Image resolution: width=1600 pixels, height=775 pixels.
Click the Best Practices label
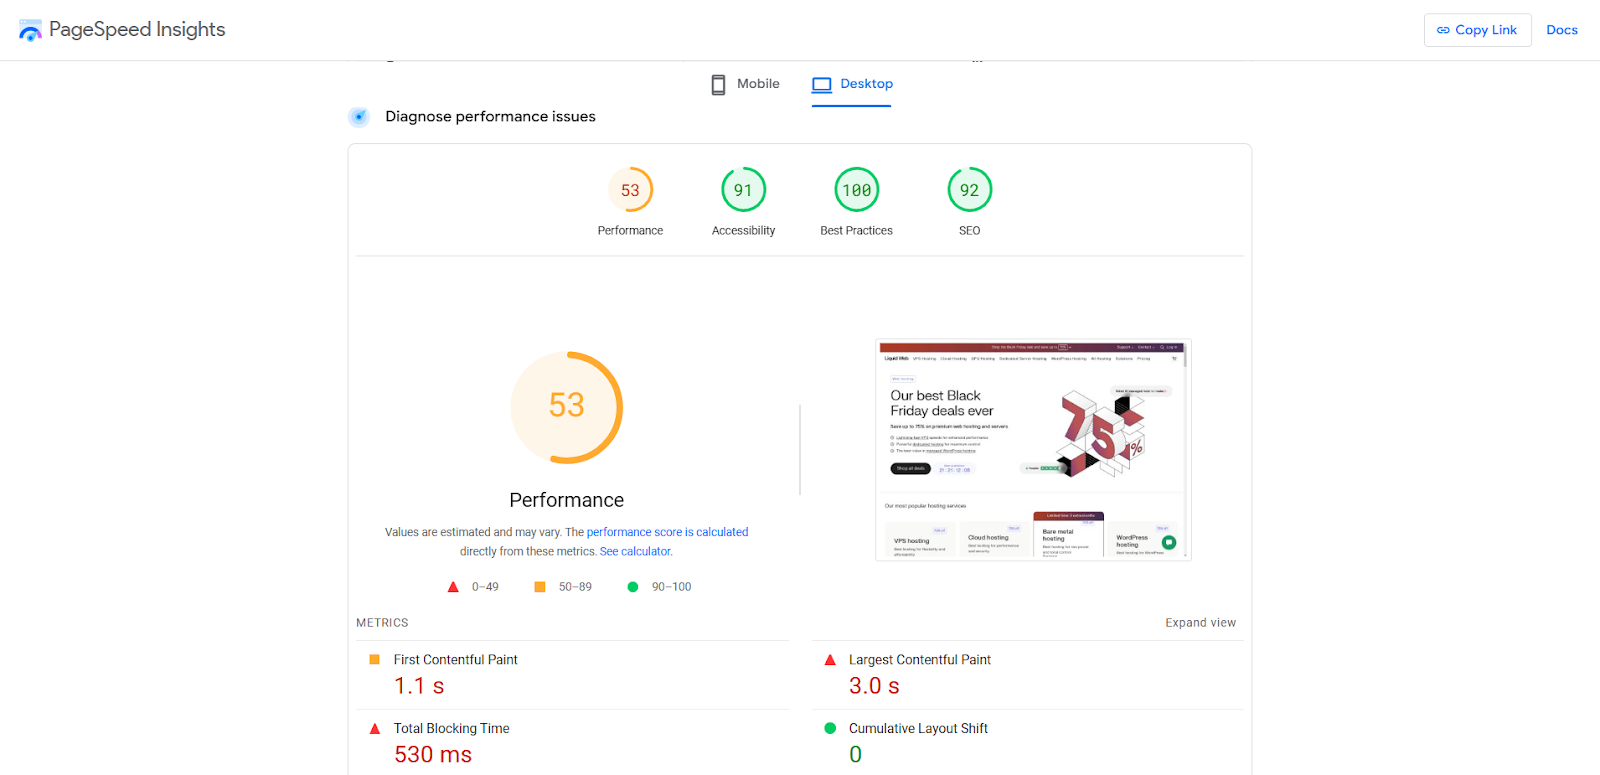(x=856, y=231)
